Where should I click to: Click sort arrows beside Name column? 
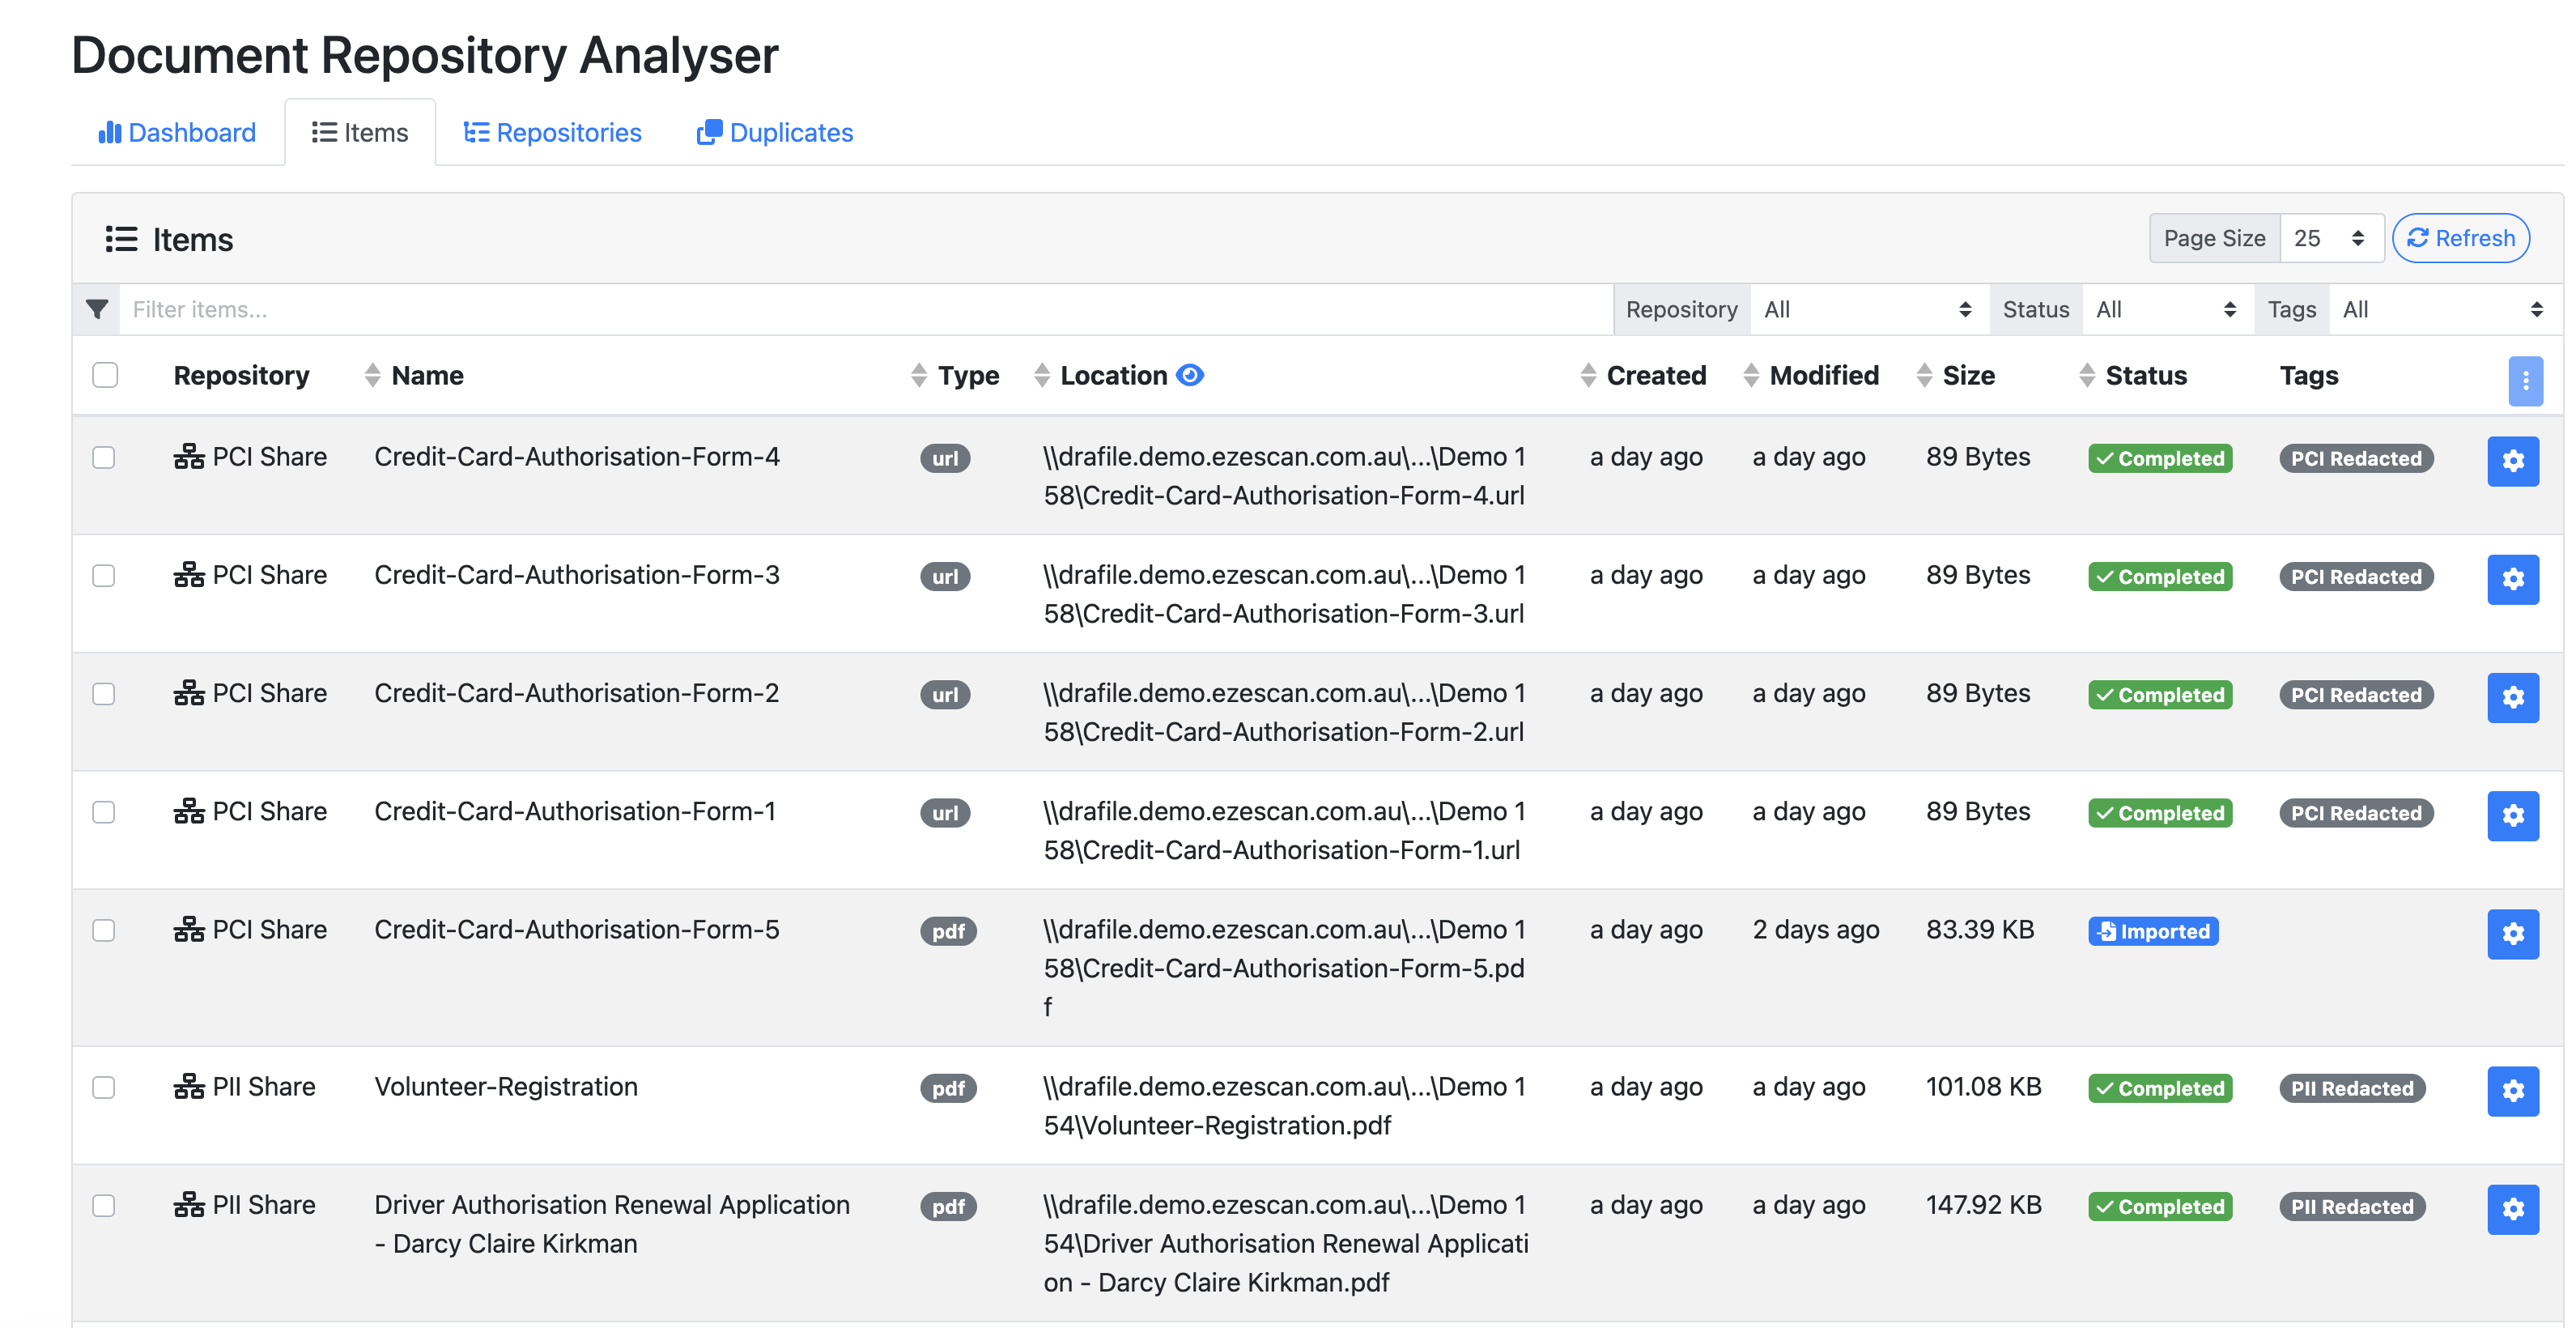coord(373,375)
